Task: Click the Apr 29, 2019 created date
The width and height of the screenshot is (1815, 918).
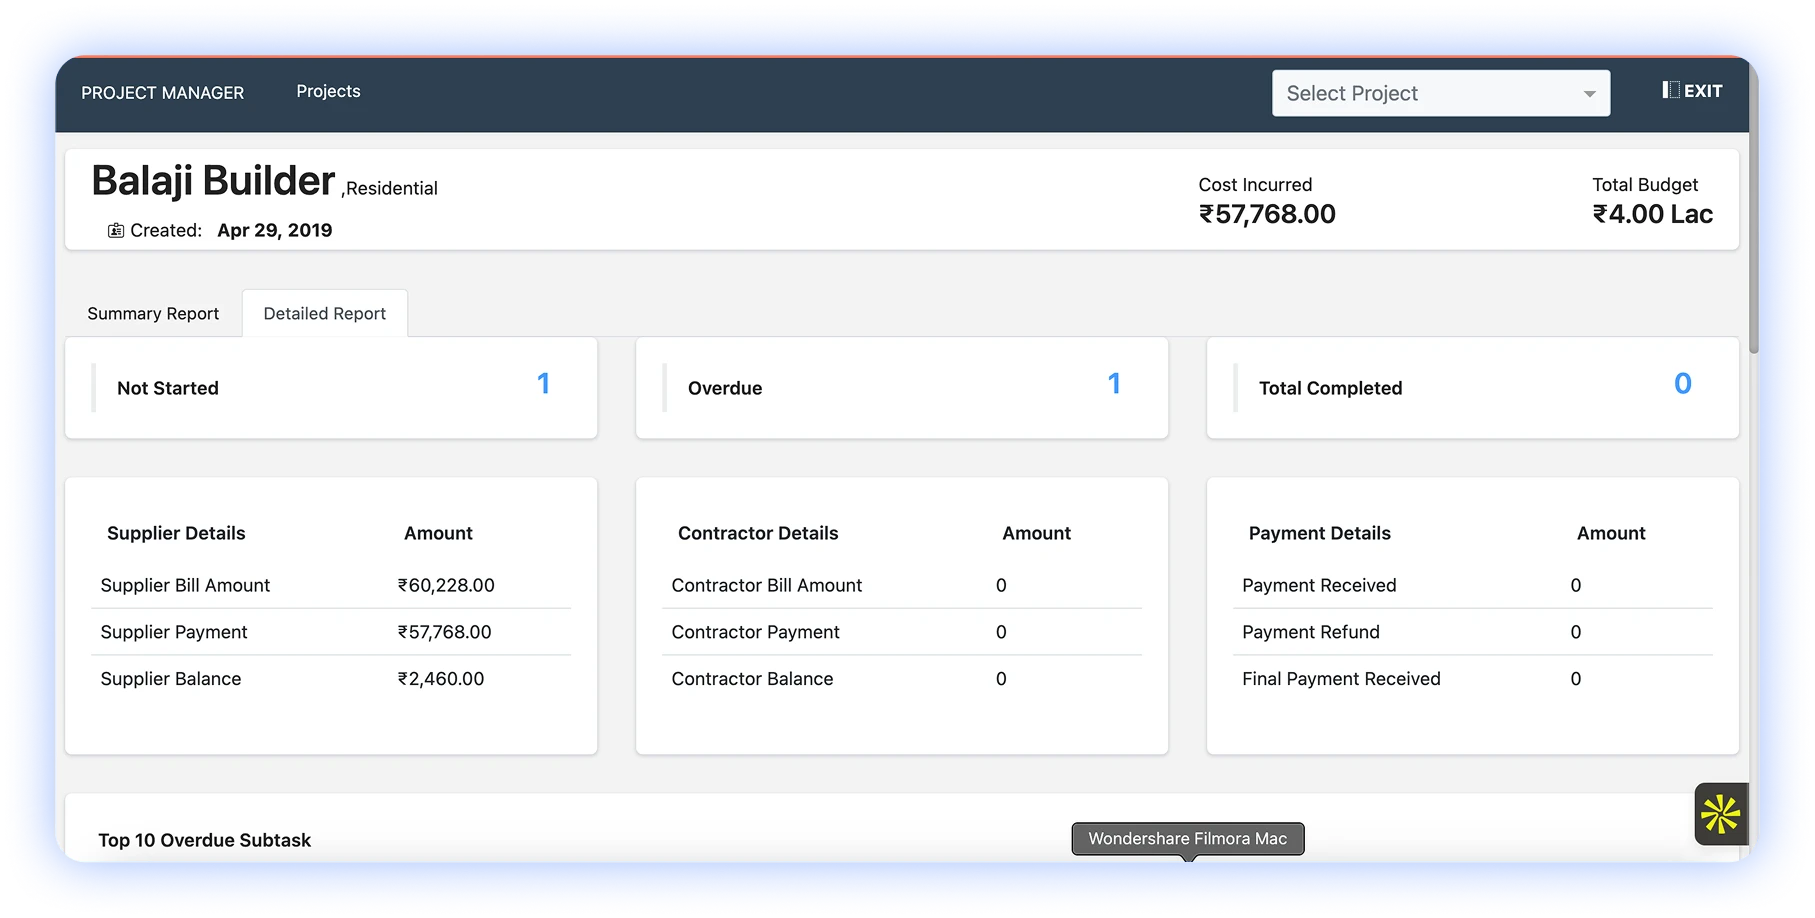Action: 275,230
